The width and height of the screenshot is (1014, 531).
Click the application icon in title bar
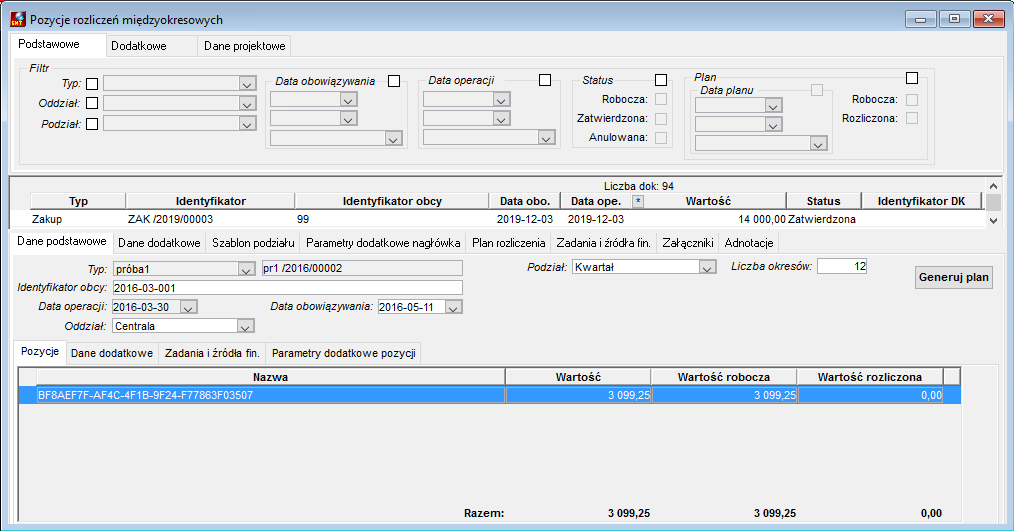coord(17,19)
